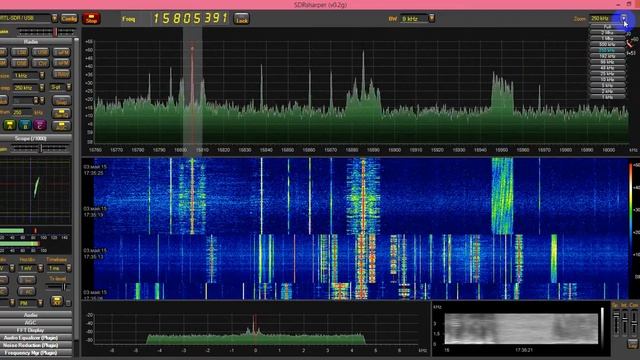
Task: Open the BW 9 kHz bandwidth dropdown
Action: click(431, 18)
